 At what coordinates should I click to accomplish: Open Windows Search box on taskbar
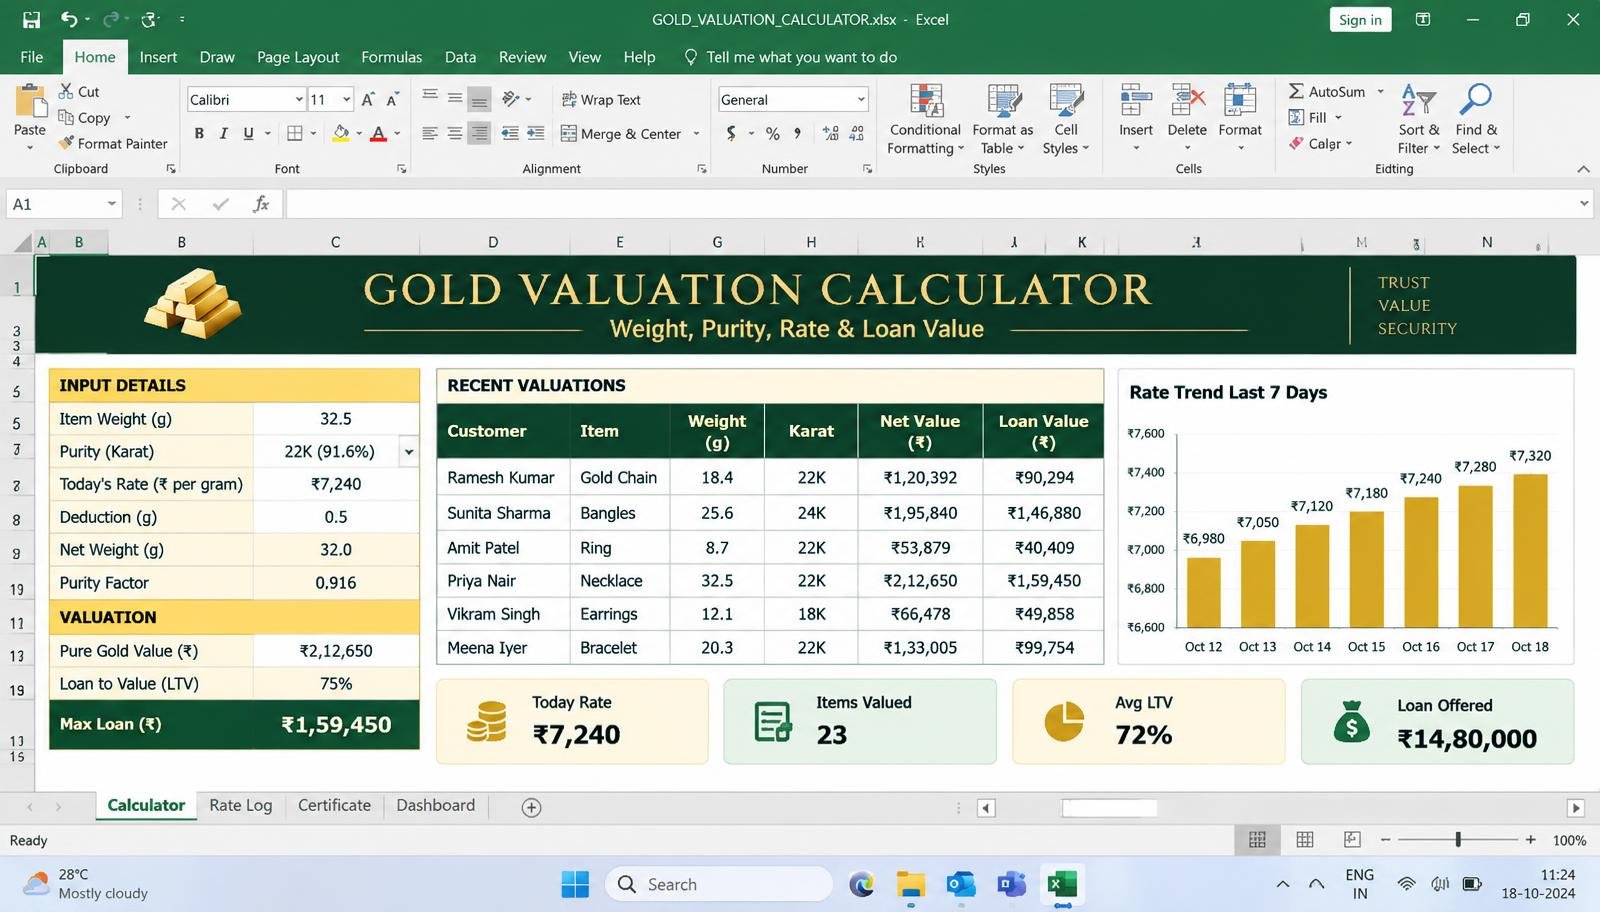click(x=719, y=884)
